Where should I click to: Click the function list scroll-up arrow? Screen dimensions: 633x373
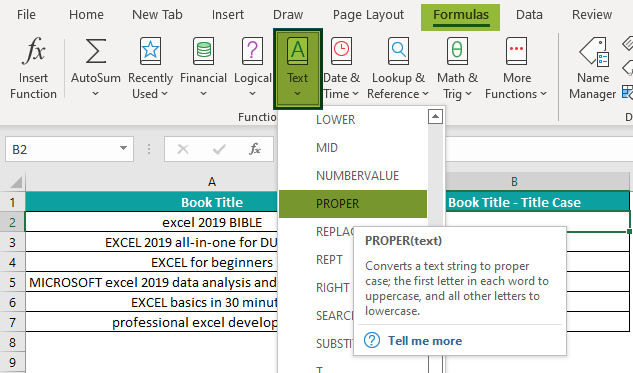click(435, 117)
